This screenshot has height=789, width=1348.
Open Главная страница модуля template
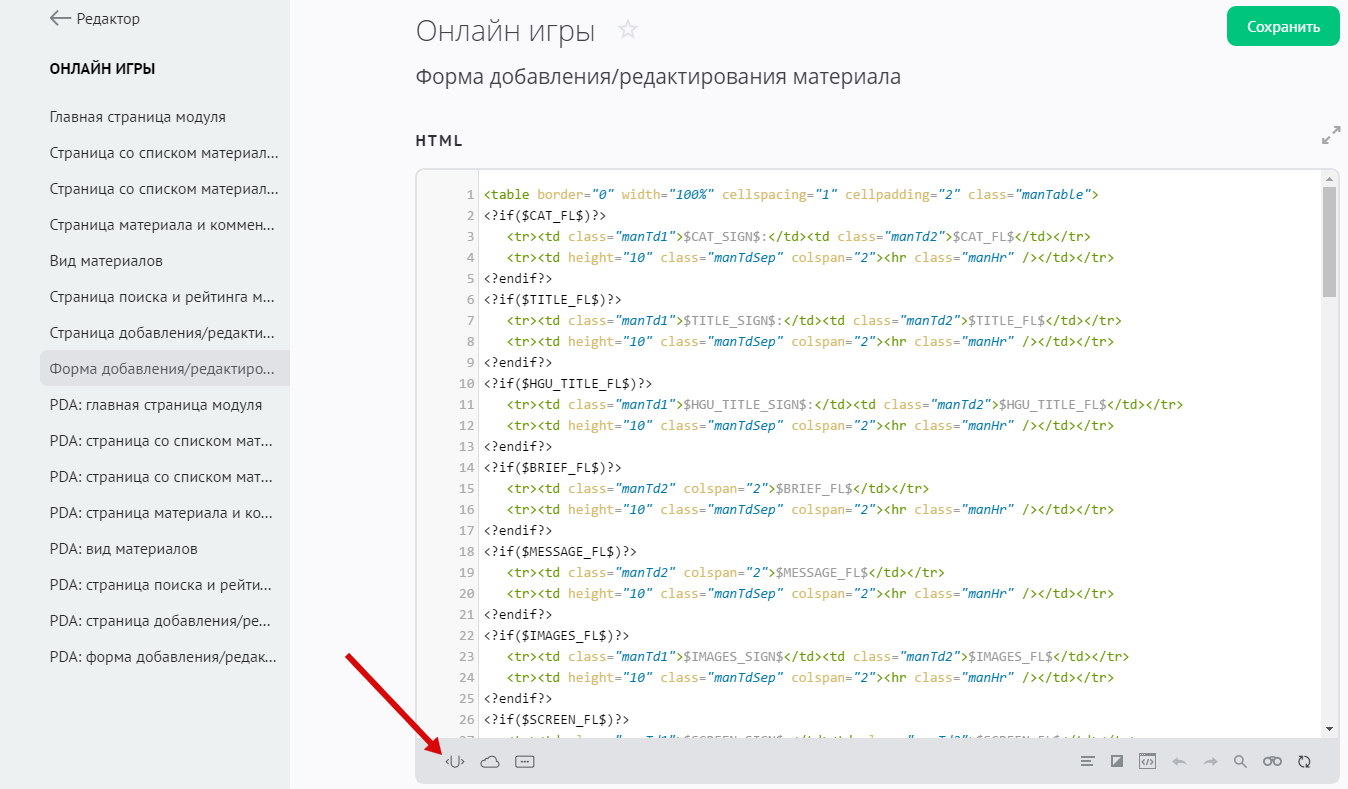click(138, 117)
